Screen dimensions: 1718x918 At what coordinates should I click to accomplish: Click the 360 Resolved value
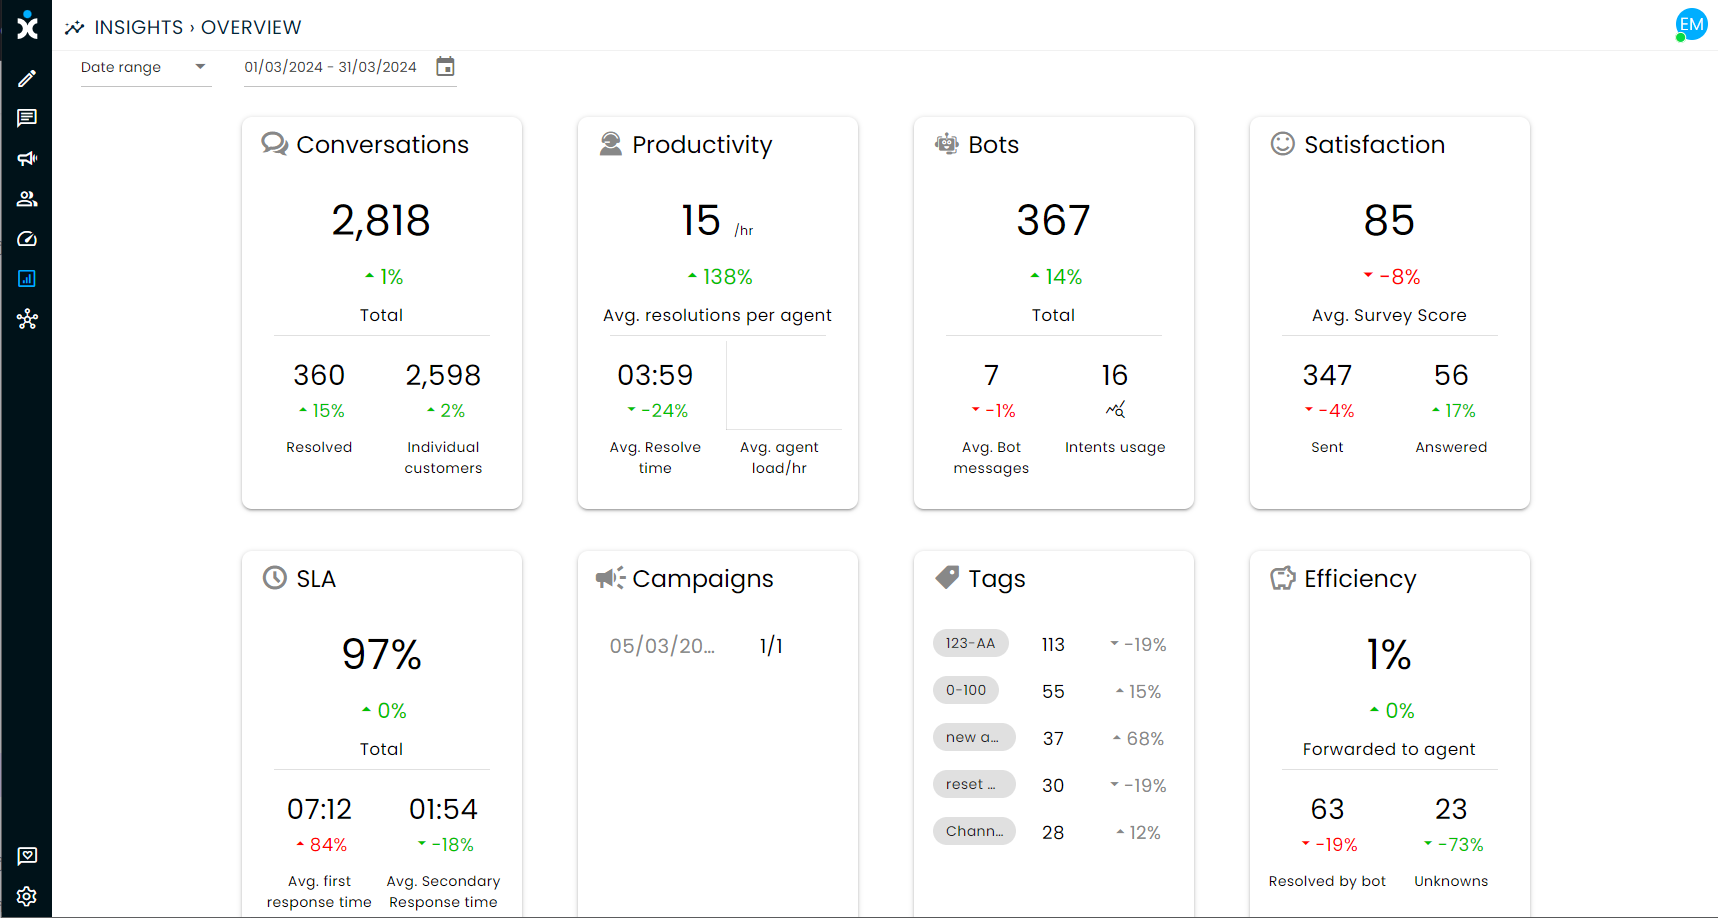pyautogui.click(x=319, y=375)
